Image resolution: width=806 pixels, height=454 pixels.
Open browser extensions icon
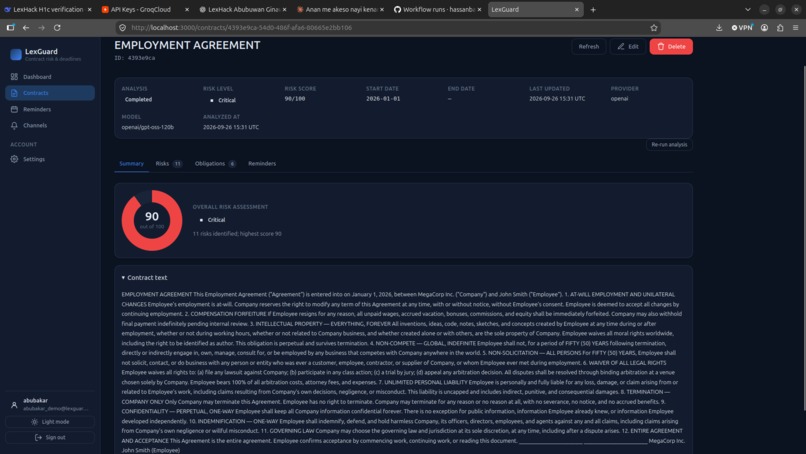780,28
